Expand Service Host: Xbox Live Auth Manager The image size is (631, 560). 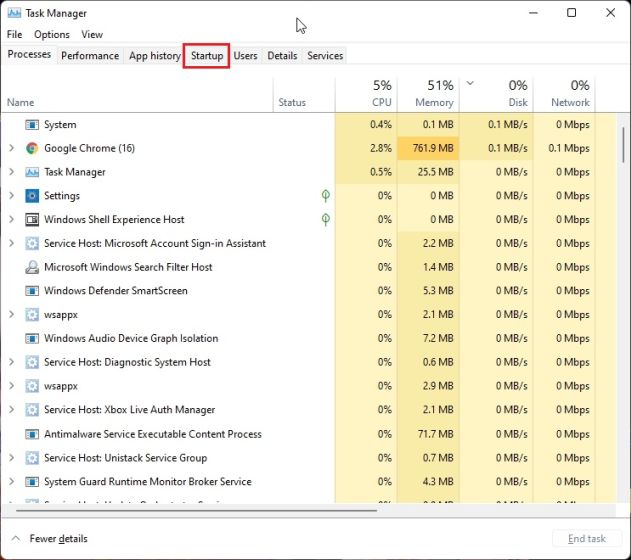(x=12, y=410)
